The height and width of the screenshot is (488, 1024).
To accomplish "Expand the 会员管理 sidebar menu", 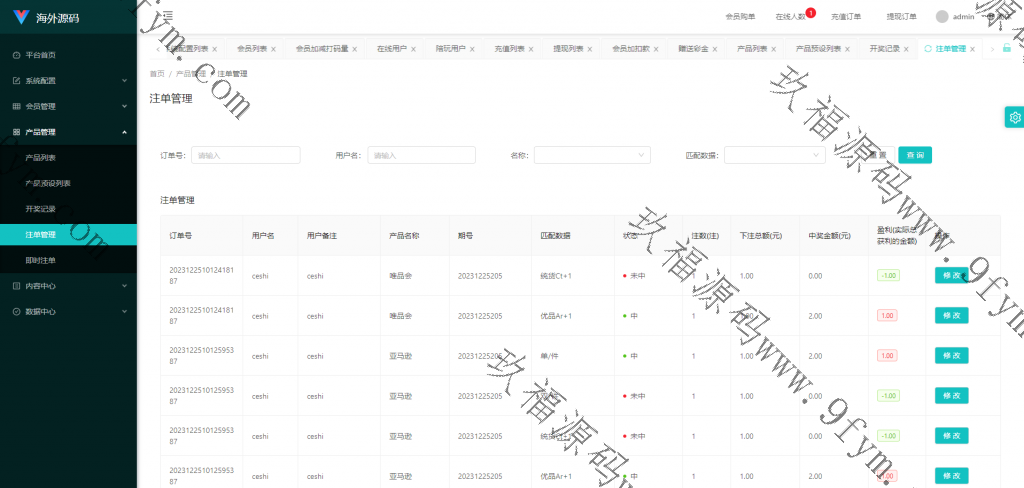I will [68, 106].
